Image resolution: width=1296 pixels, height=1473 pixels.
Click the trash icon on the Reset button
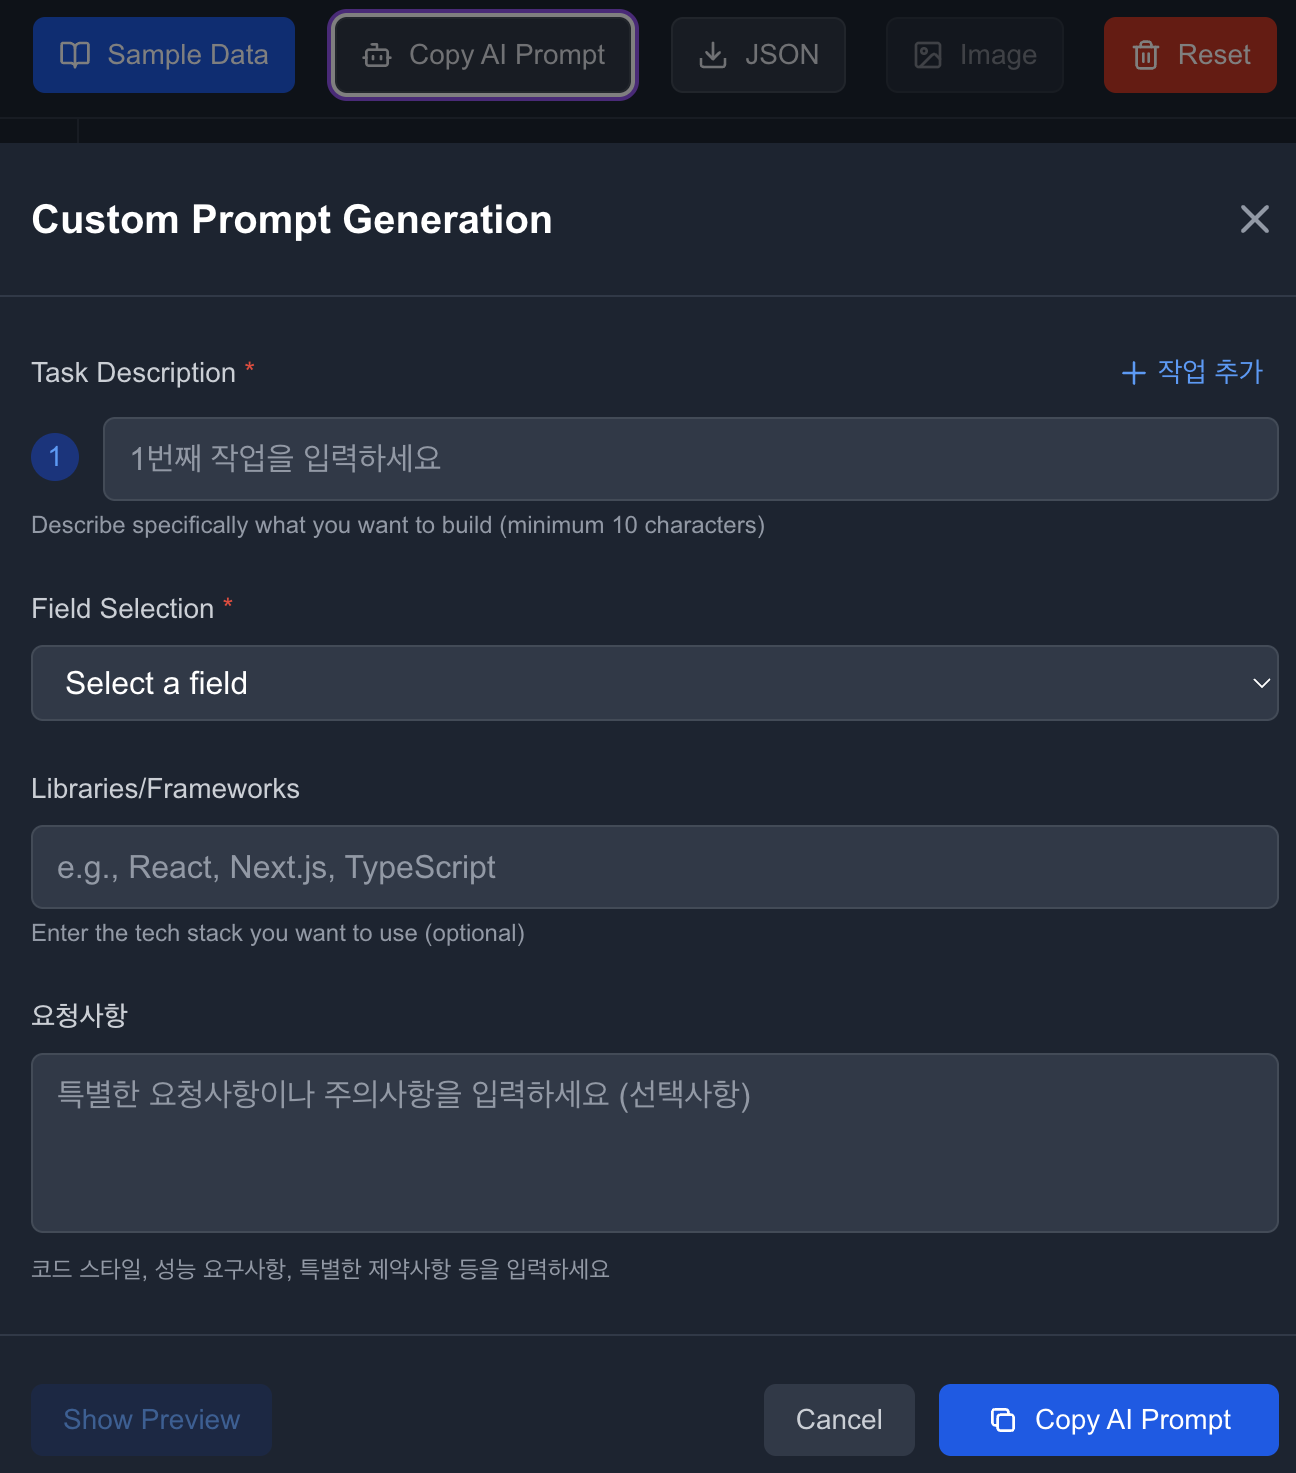(x=1145, y=55)
